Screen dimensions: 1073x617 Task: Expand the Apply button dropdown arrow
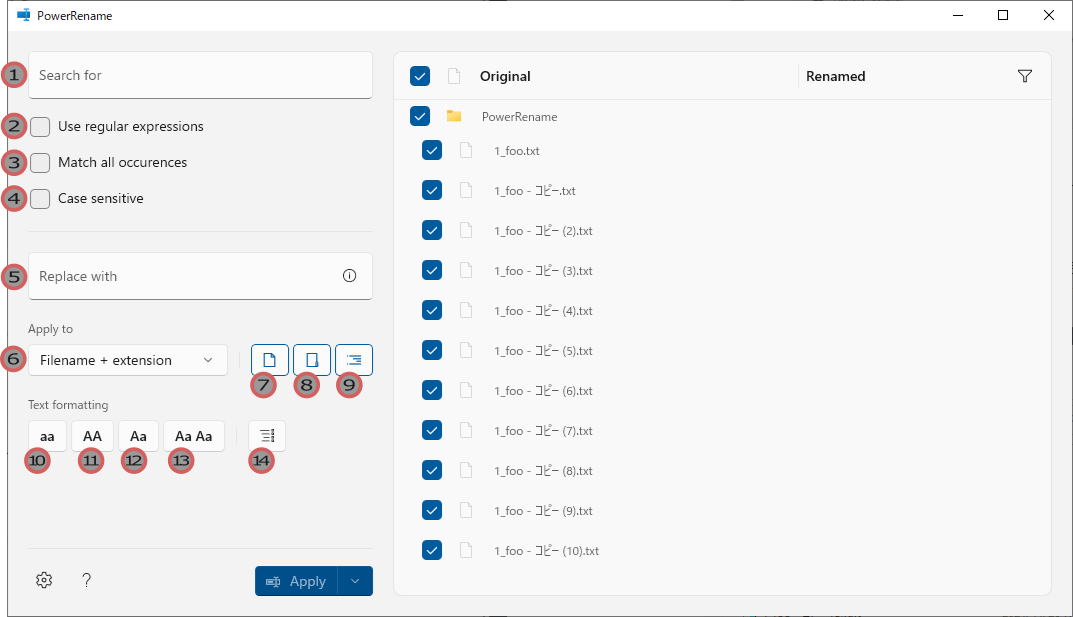355,581
